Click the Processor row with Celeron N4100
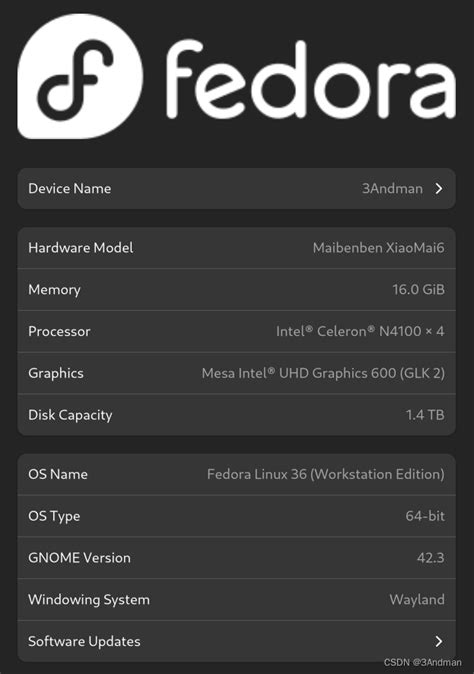 click(x=236, y=331)
